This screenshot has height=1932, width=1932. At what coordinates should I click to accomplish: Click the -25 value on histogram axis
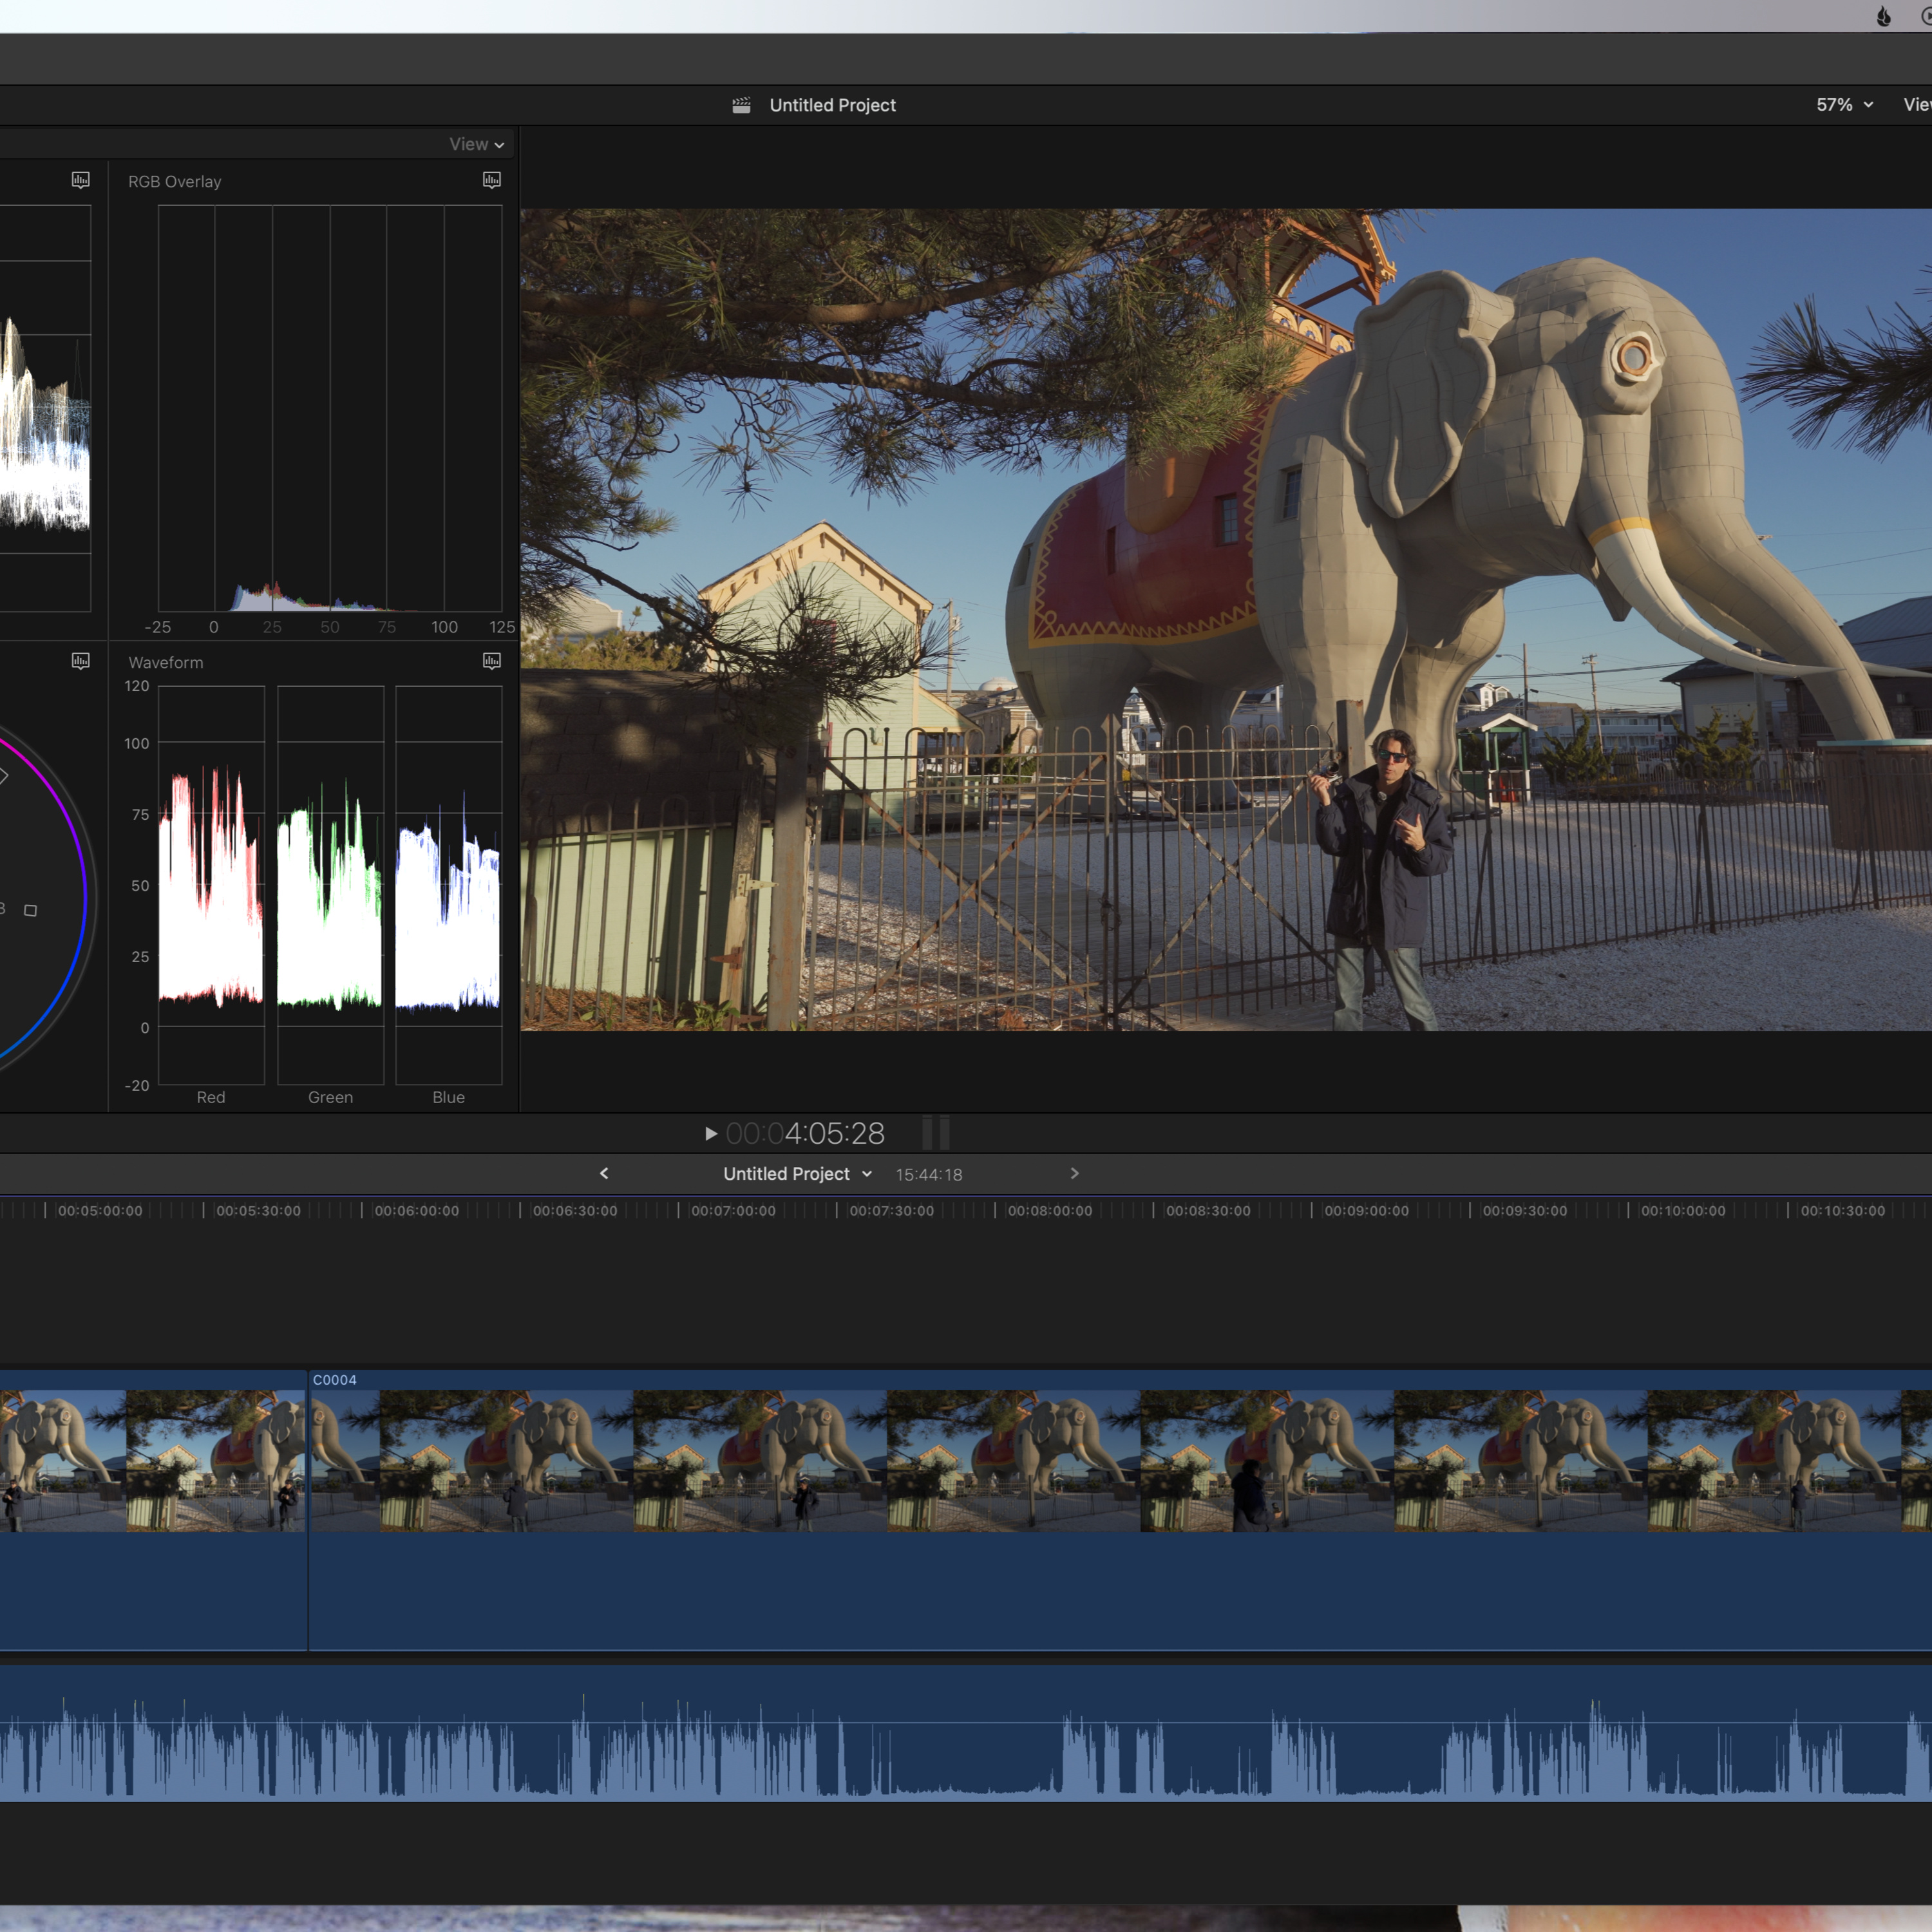(x=157, y=627)
